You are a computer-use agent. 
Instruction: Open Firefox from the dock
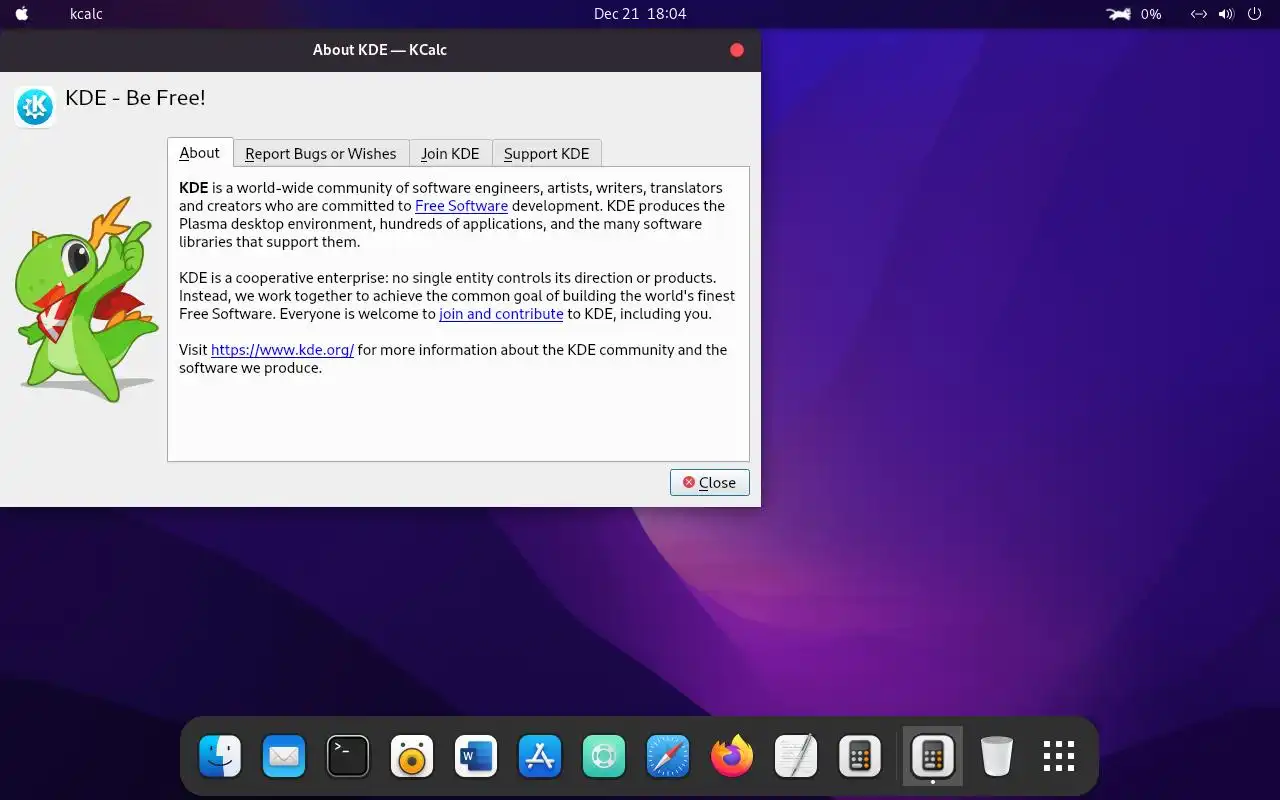[732, 757]
